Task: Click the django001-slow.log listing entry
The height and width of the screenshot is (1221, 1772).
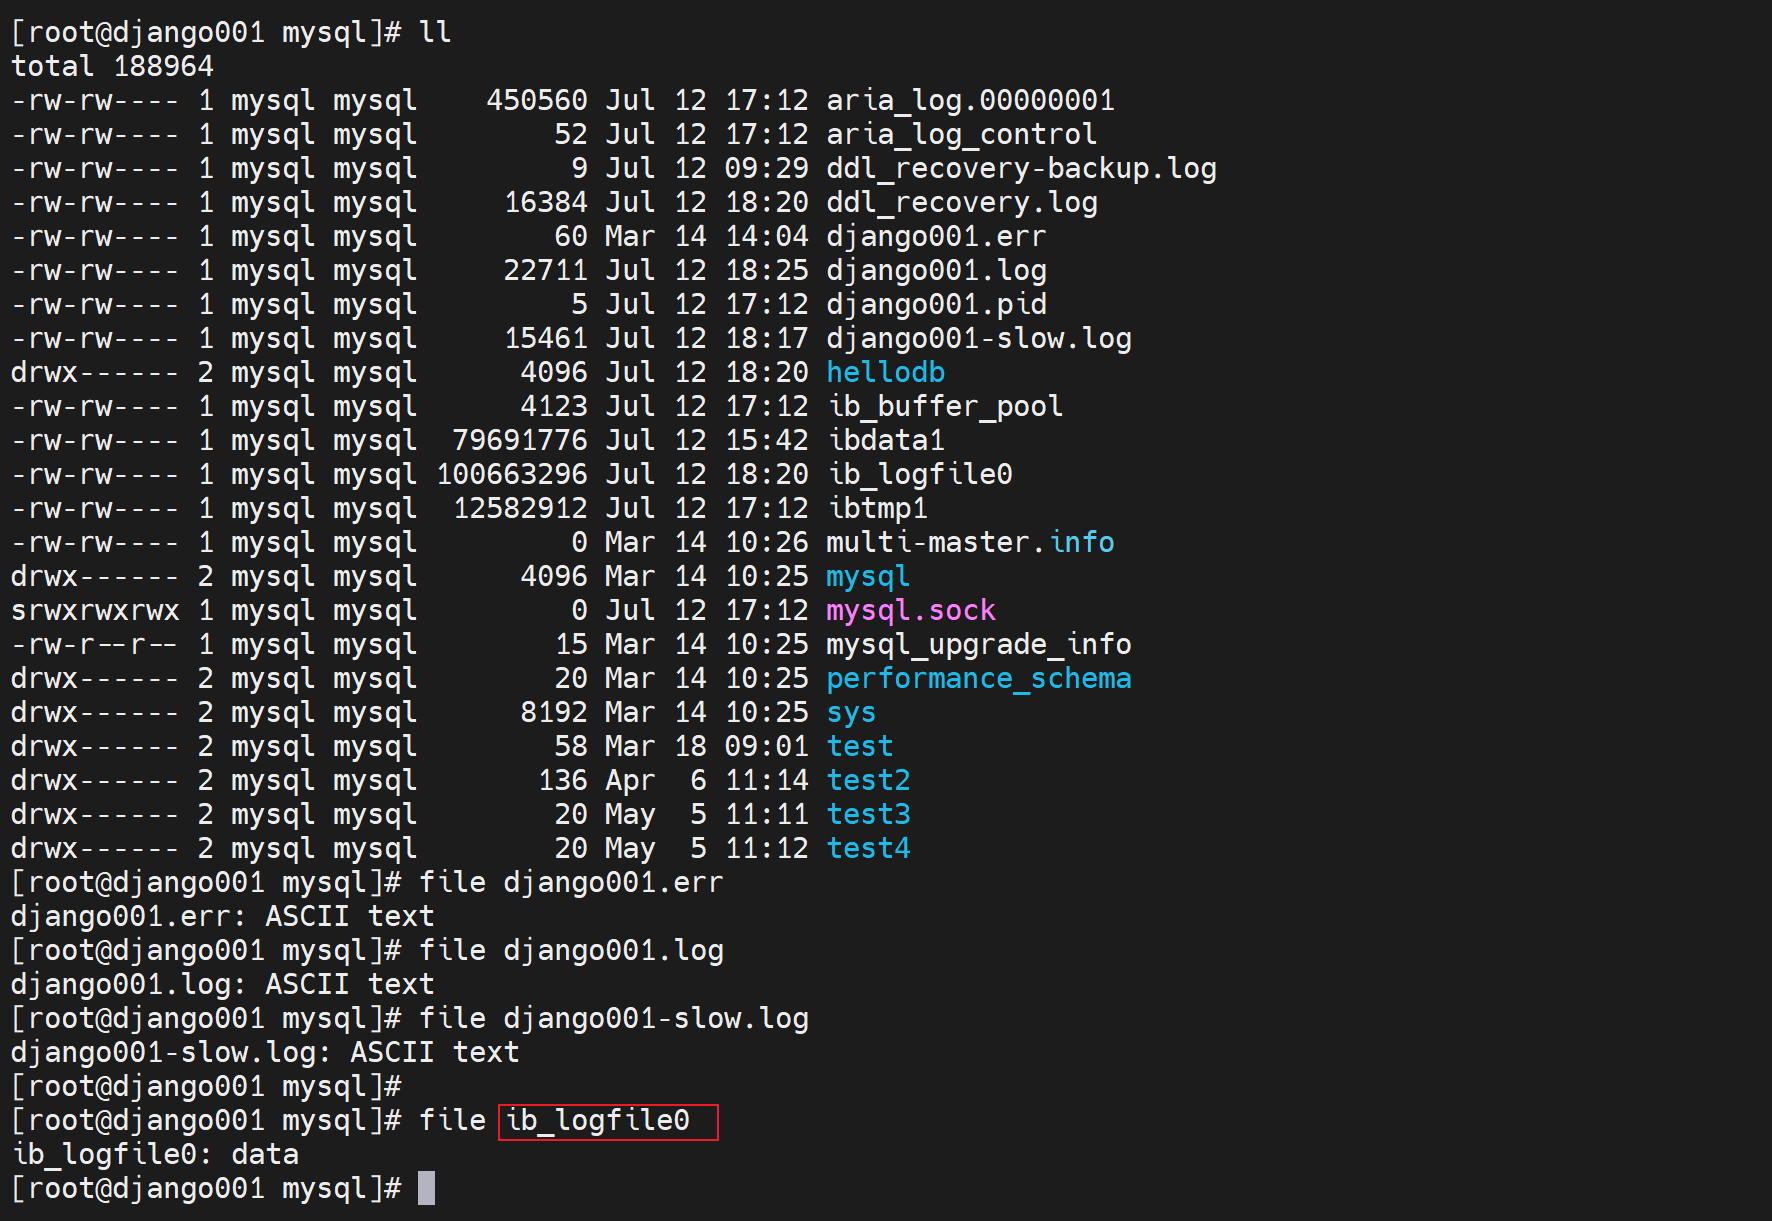Action: tap(978, 338)
